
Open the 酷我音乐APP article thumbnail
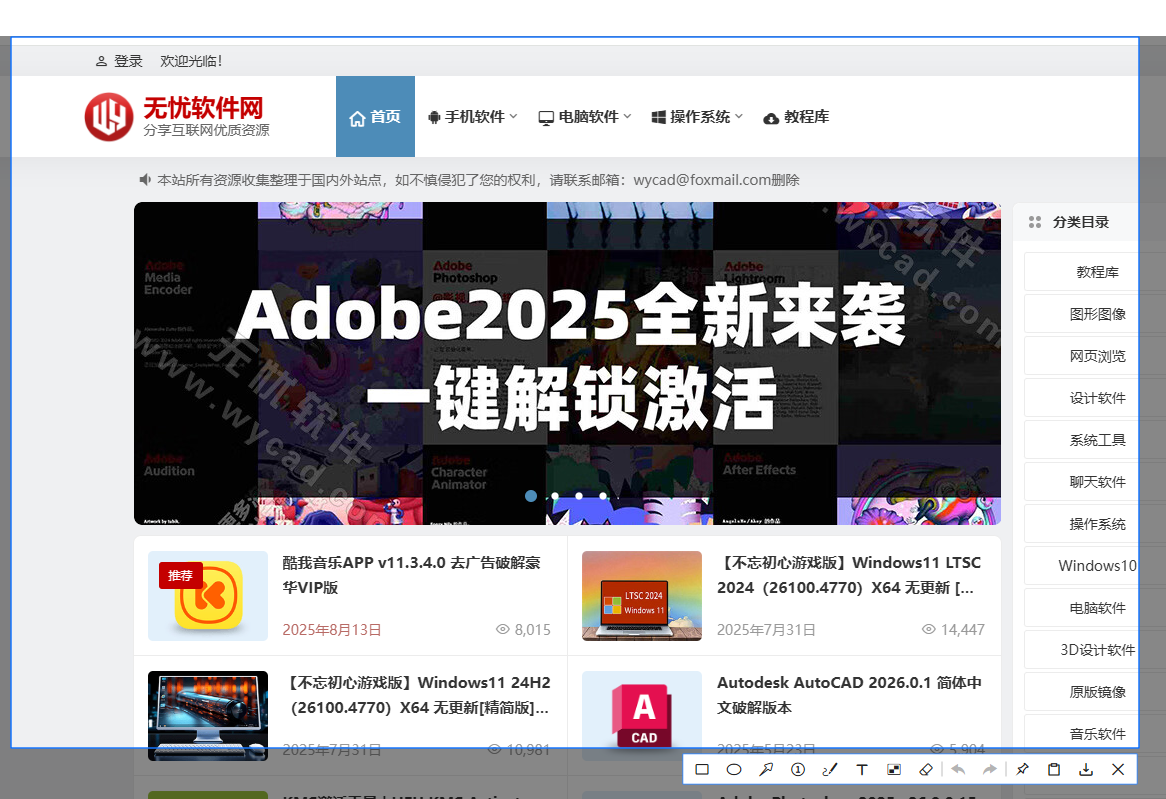point(208,596)
